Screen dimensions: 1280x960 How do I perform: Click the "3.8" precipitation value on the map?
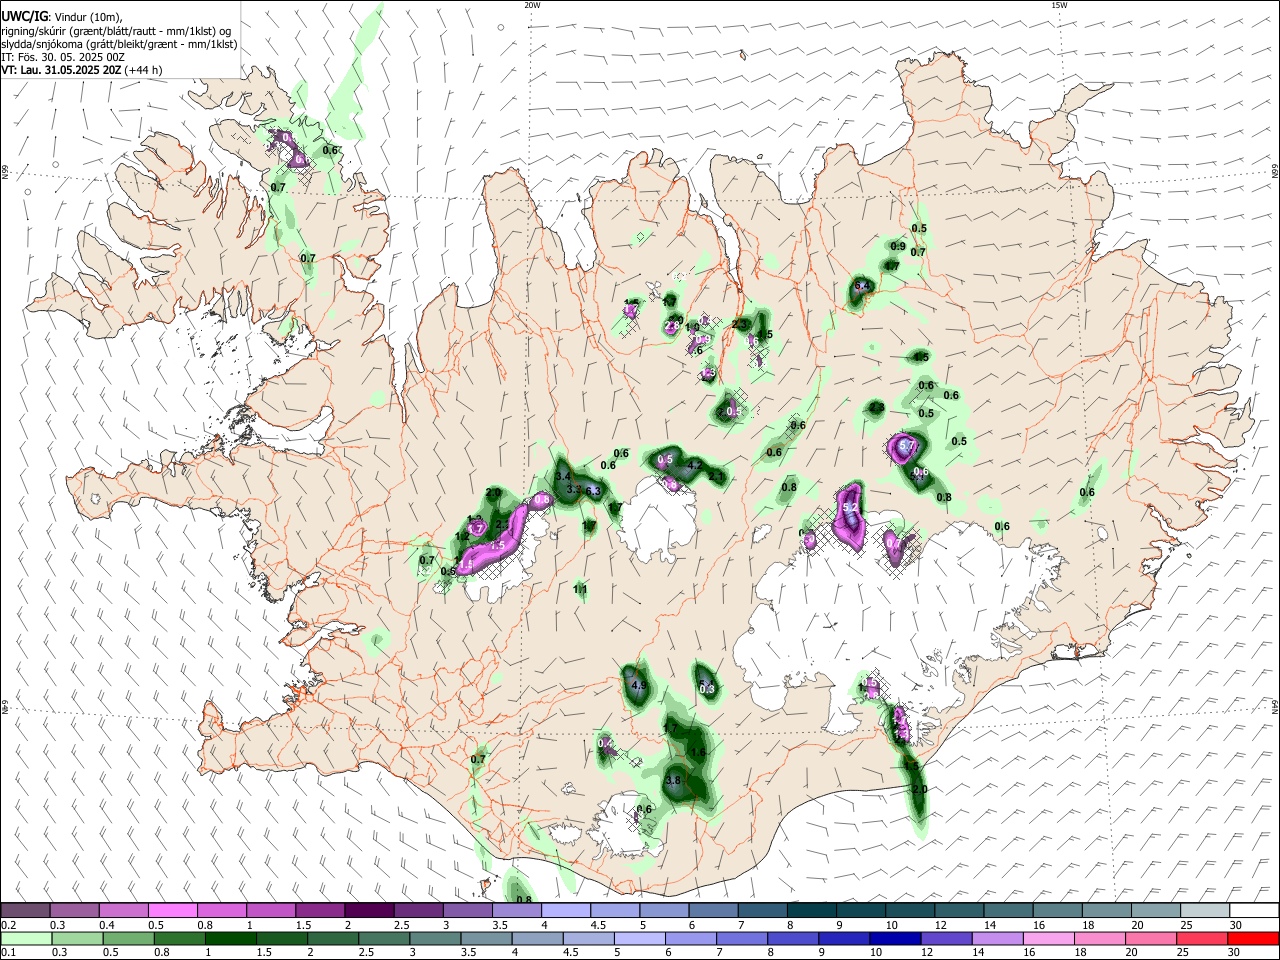673,781
